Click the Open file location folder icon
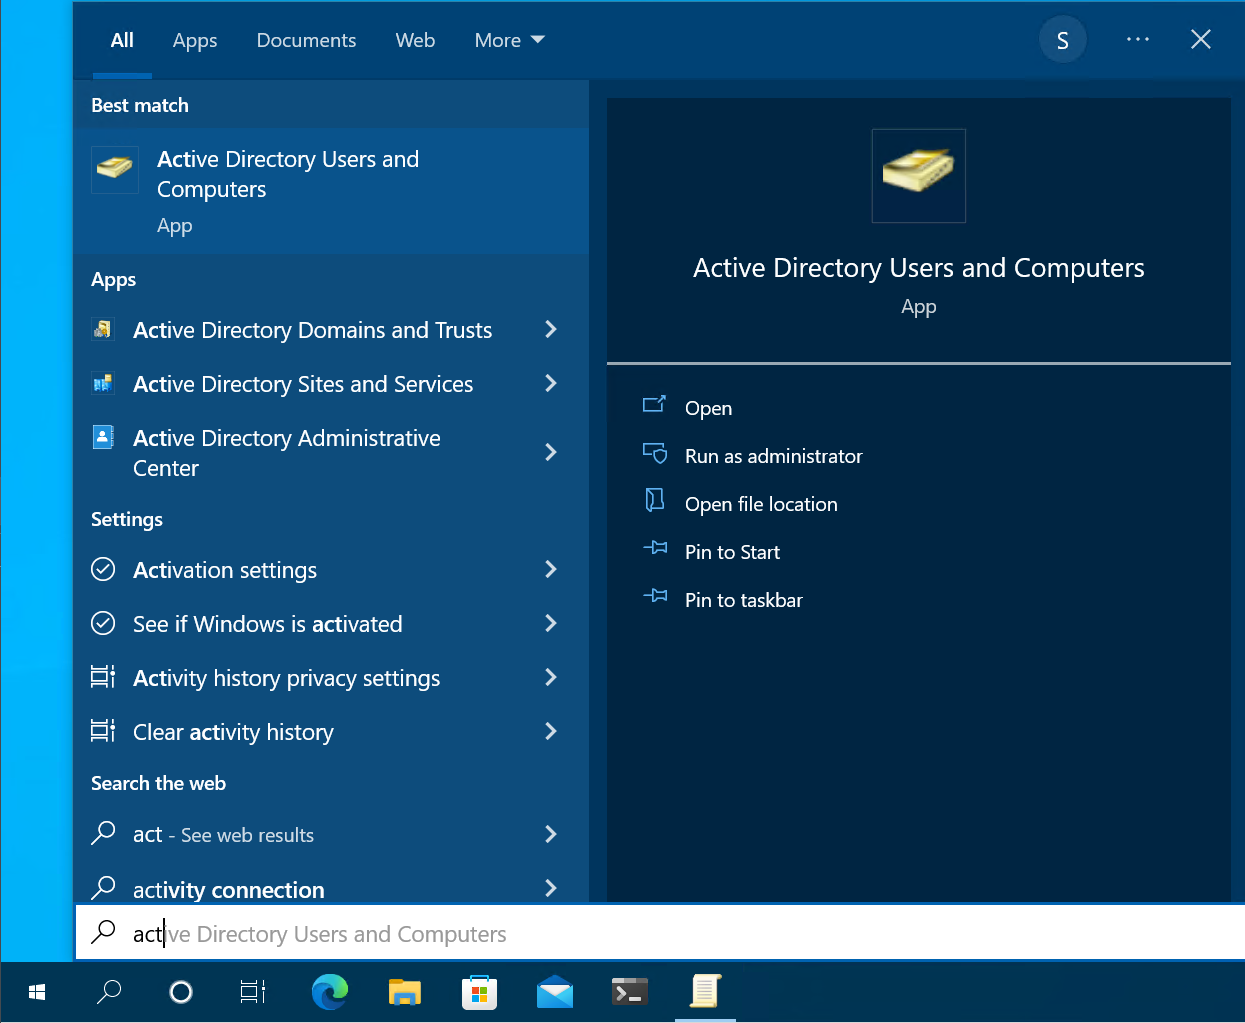 coord(655,502)
